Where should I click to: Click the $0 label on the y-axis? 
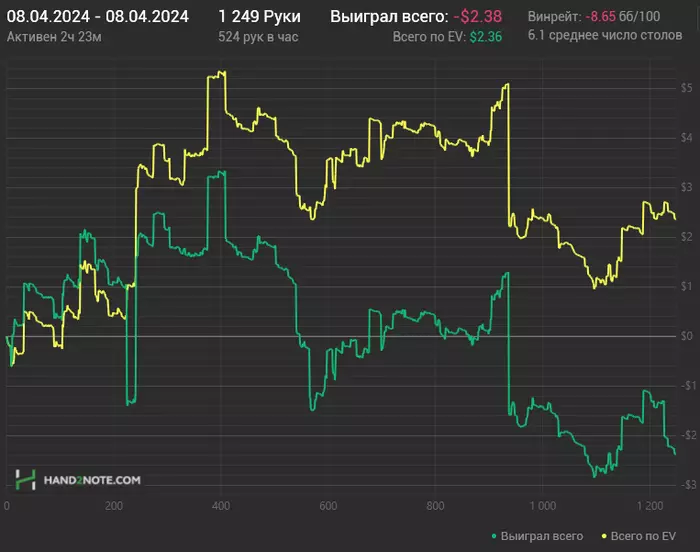point(687,336)
